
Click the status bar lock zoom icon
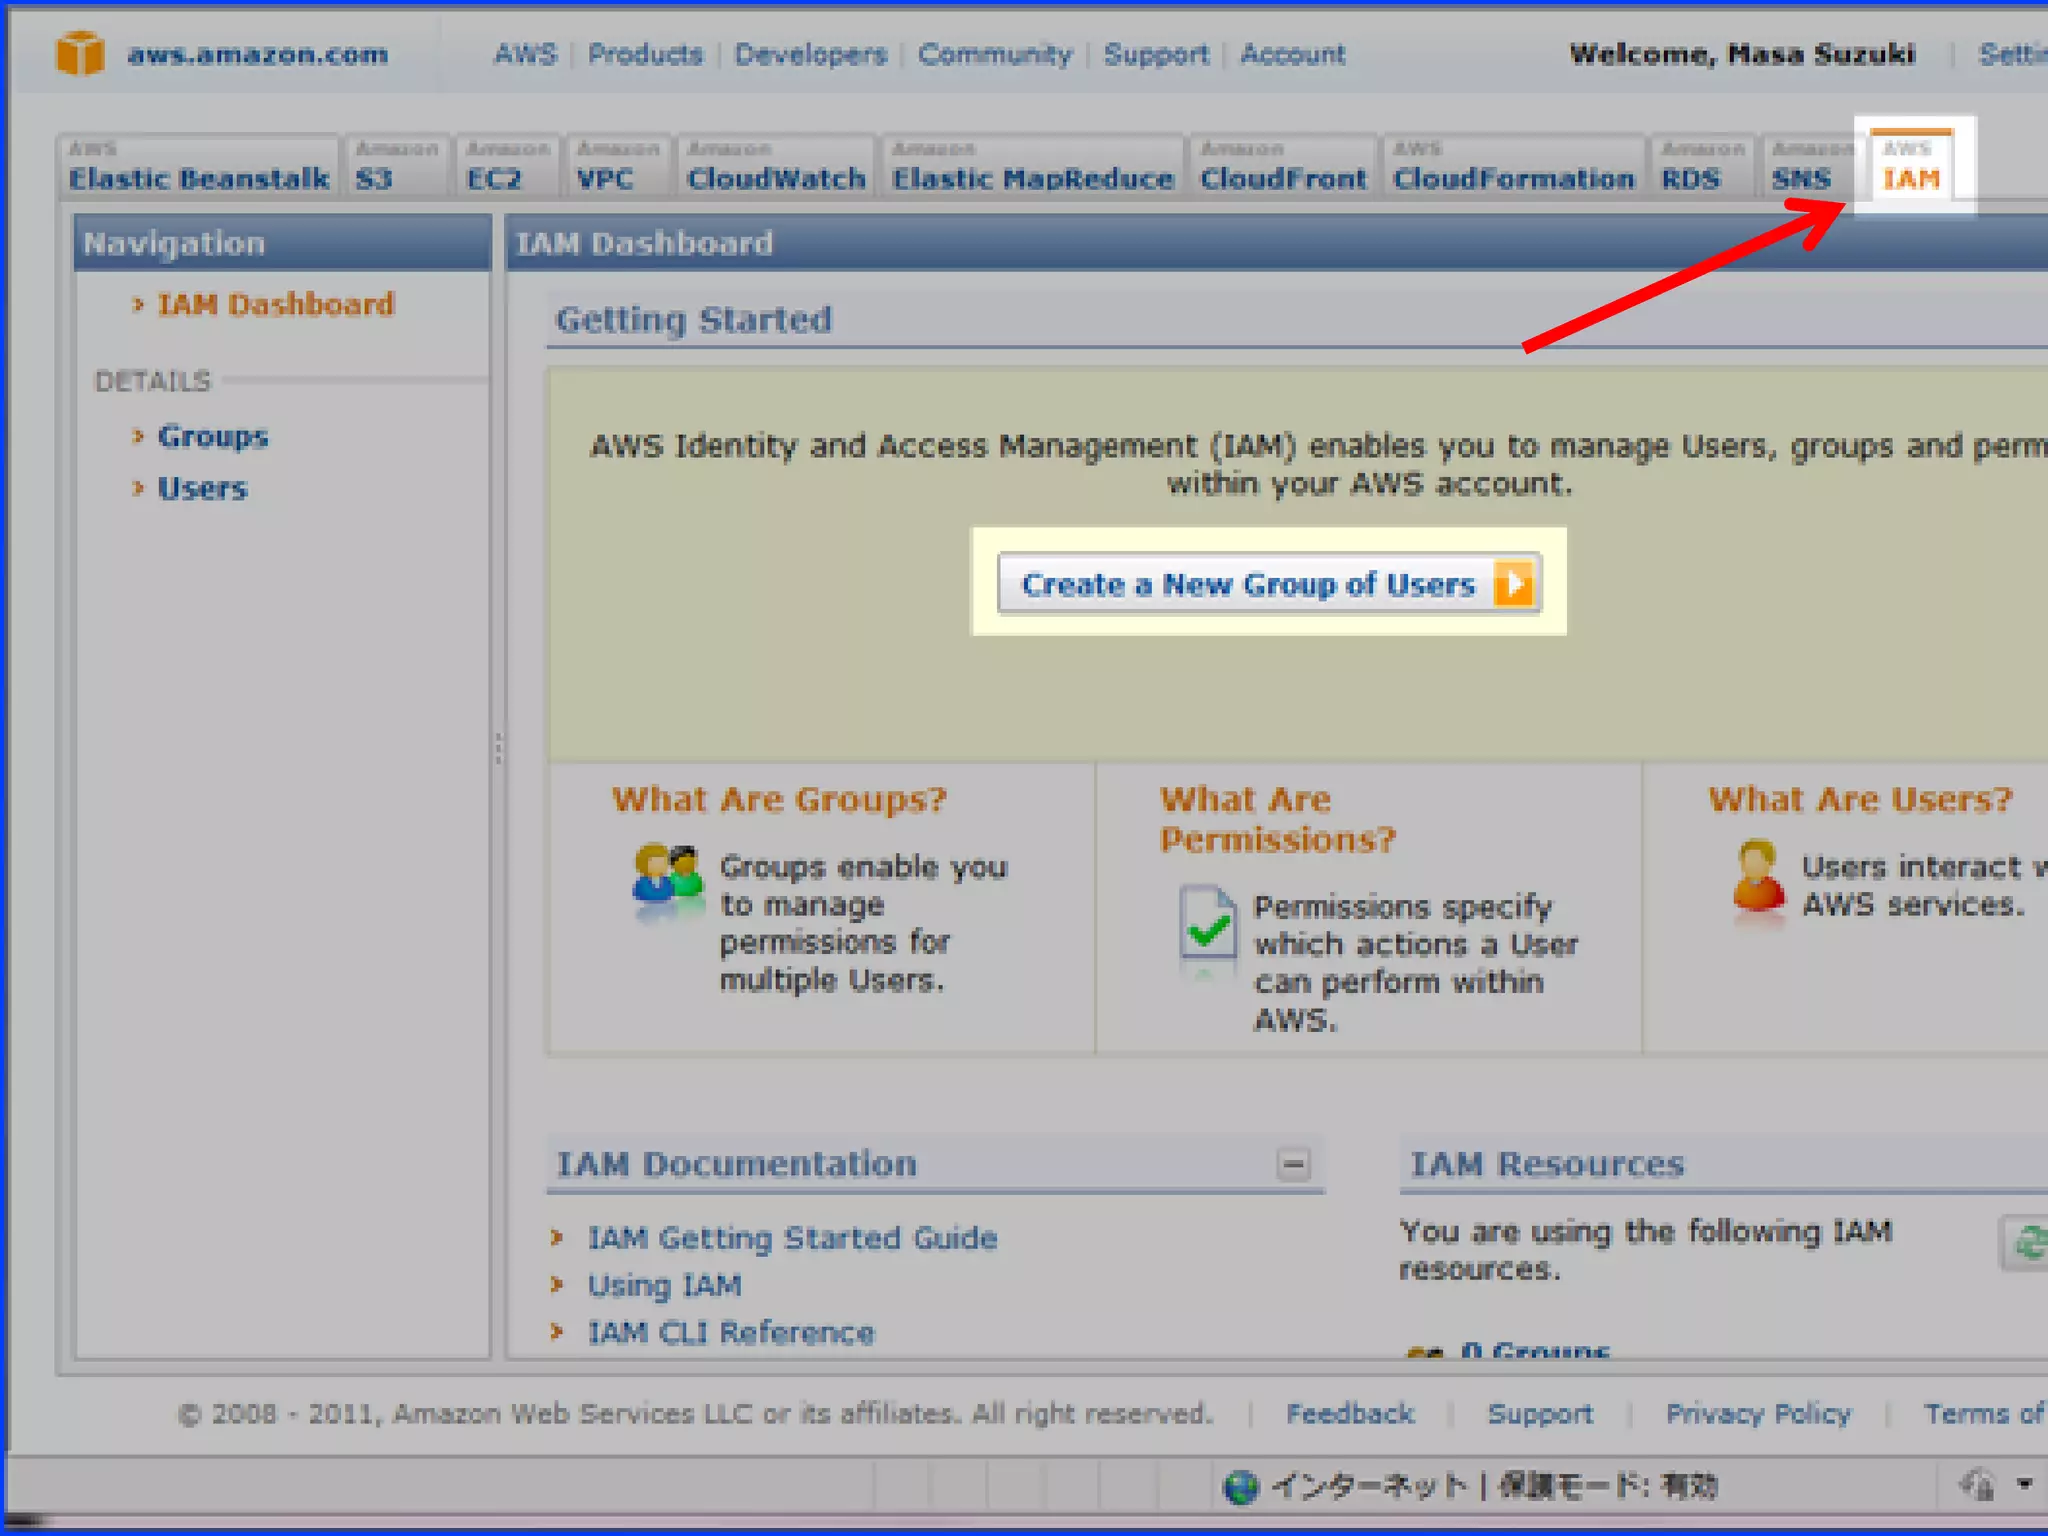pos(1978,1485)
